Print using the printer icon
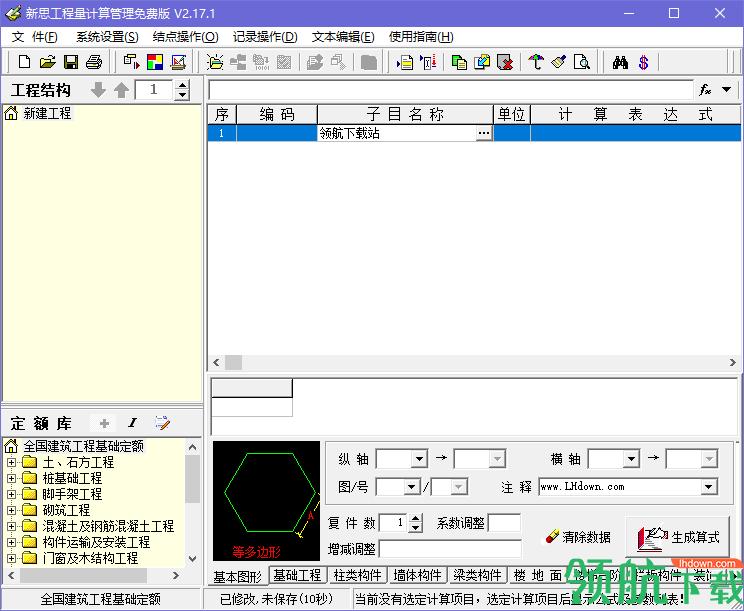This screenshot has width=744, height=611. coord(94,62)
